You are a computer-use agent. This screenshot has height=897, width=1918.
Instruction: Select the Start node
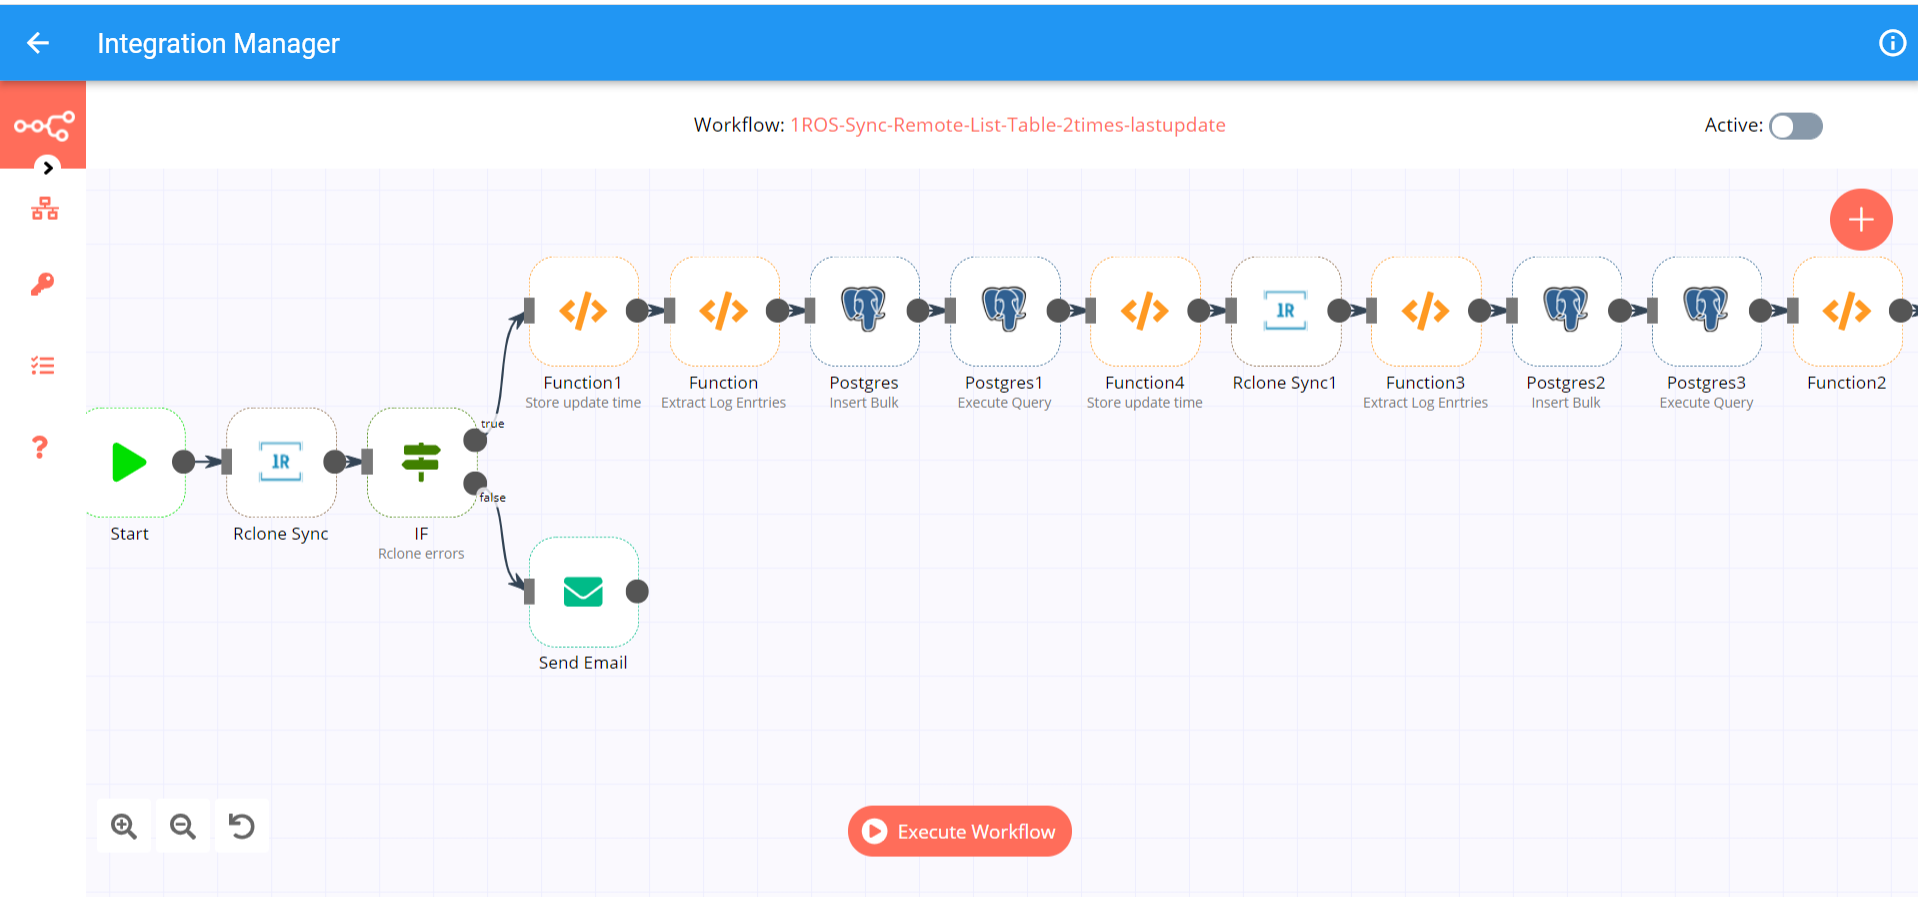(x=131, y=462)
